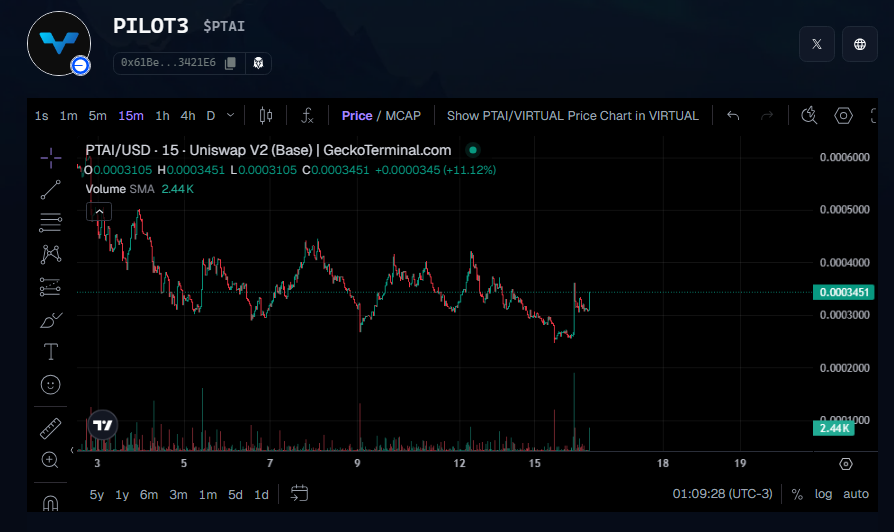Screen dimensions: 894x532
Task: Set date range to 1d
Action: click(x=261, y=495)
